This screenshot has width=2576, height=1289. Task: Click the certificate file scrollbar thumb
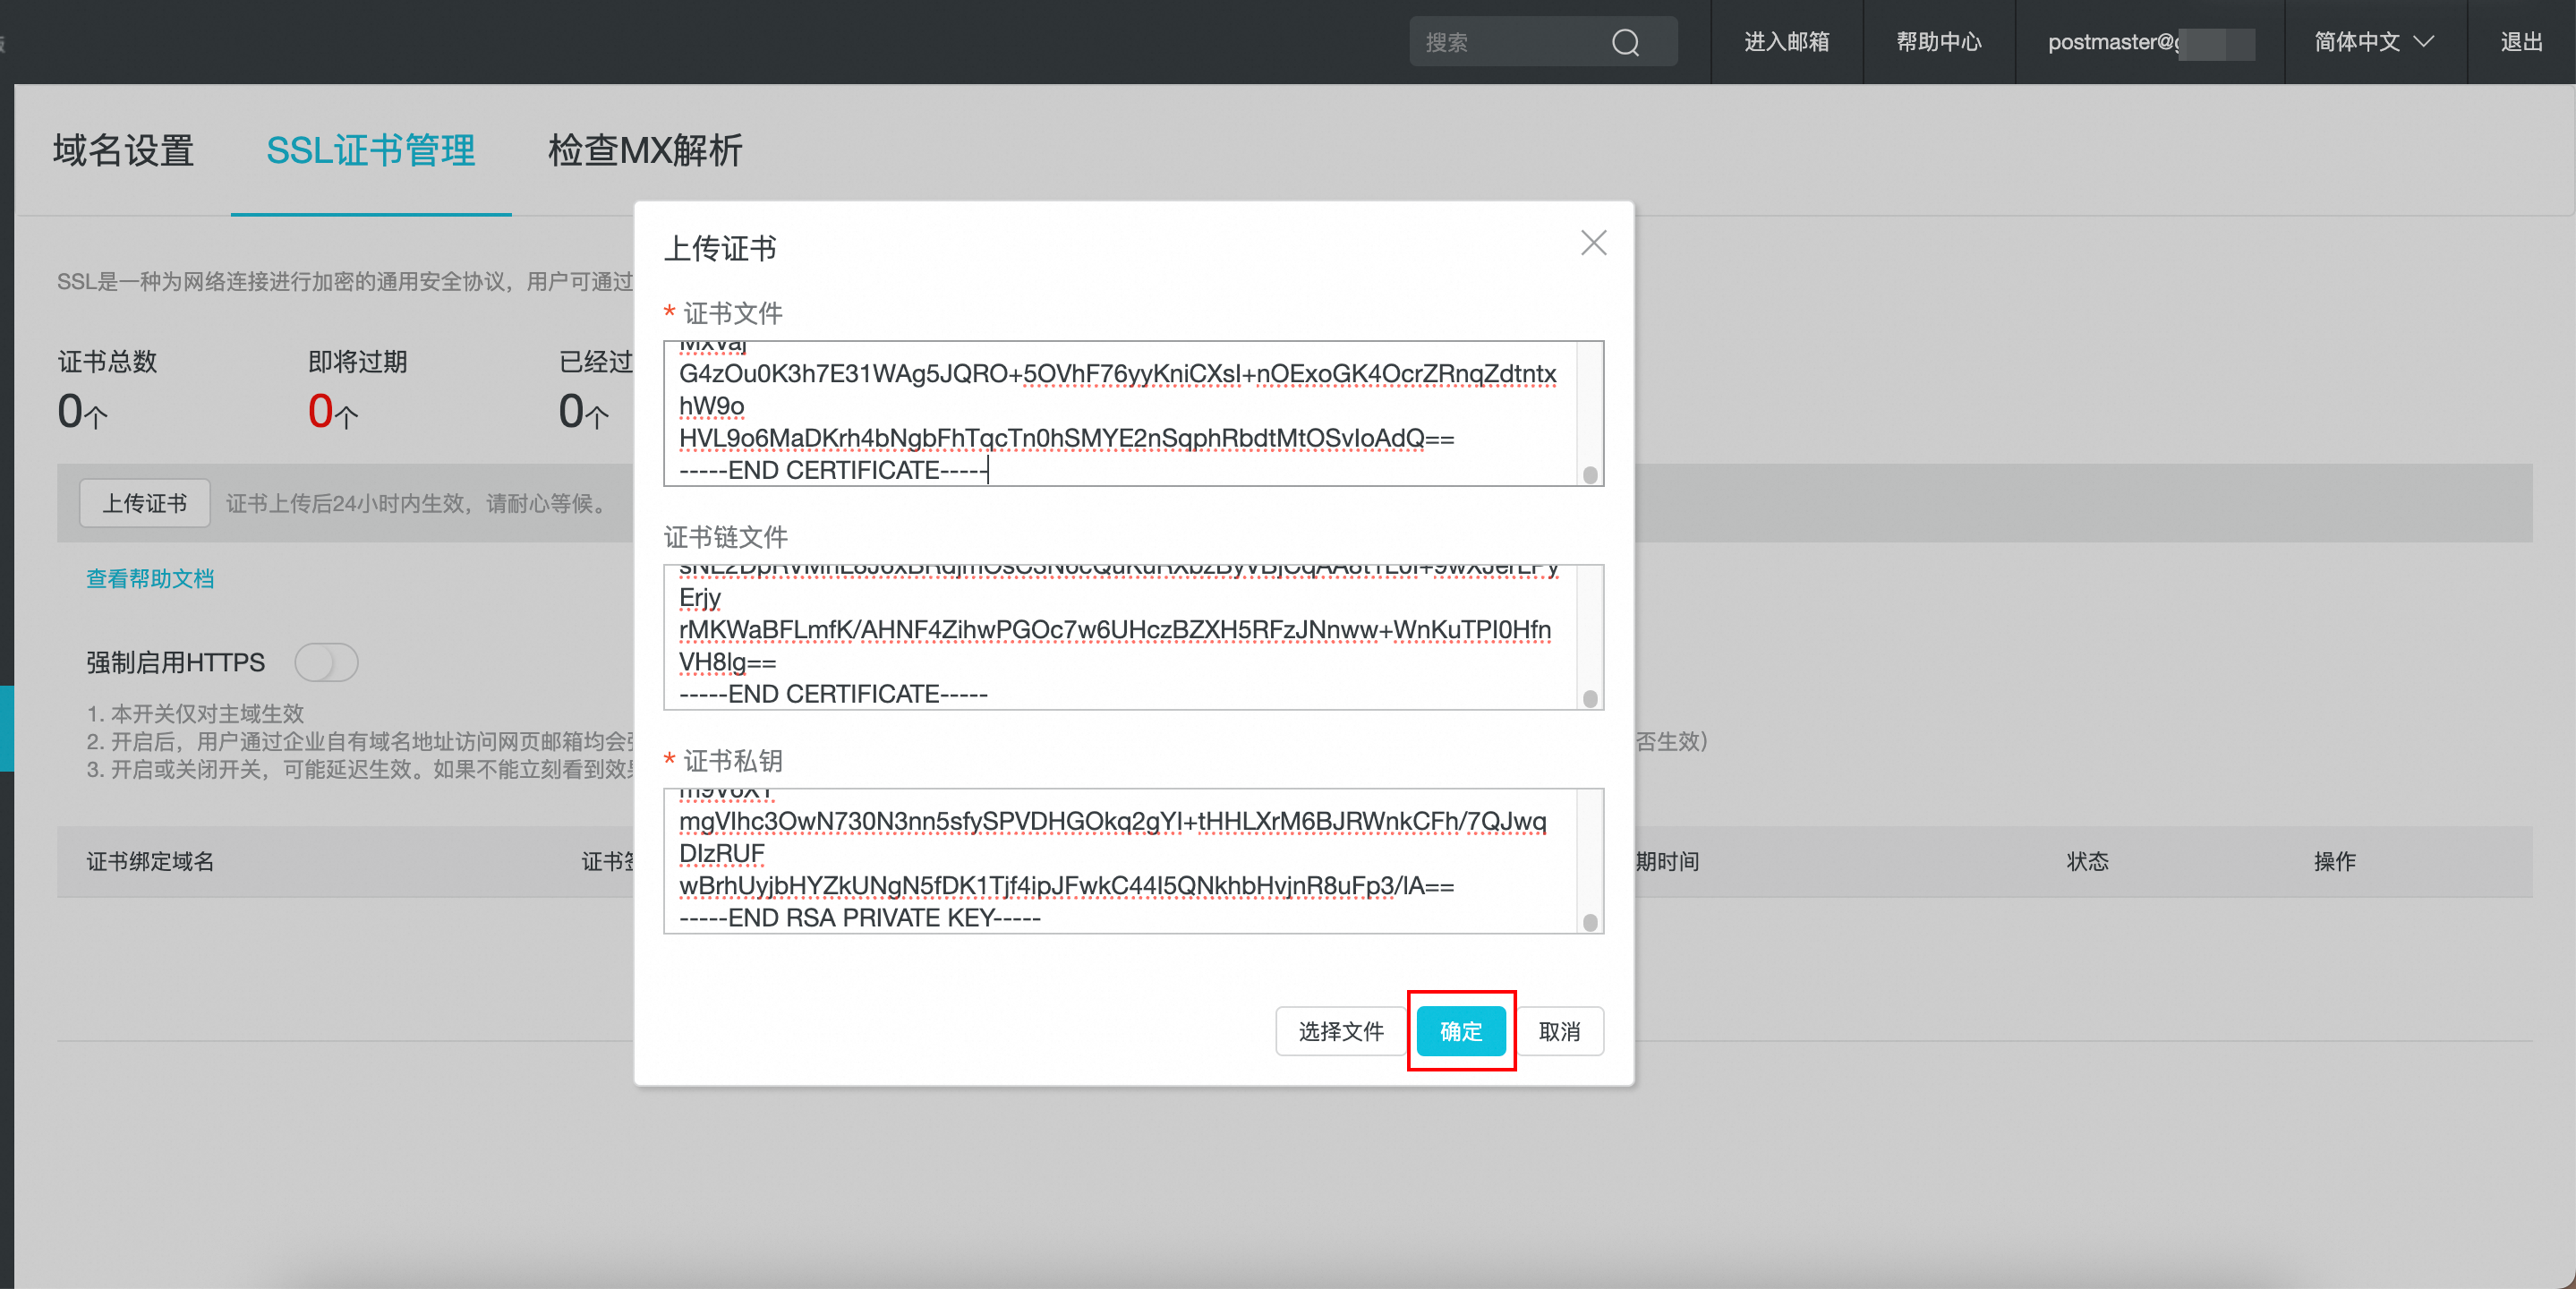pyautogui.click(x=1590, y=475)
